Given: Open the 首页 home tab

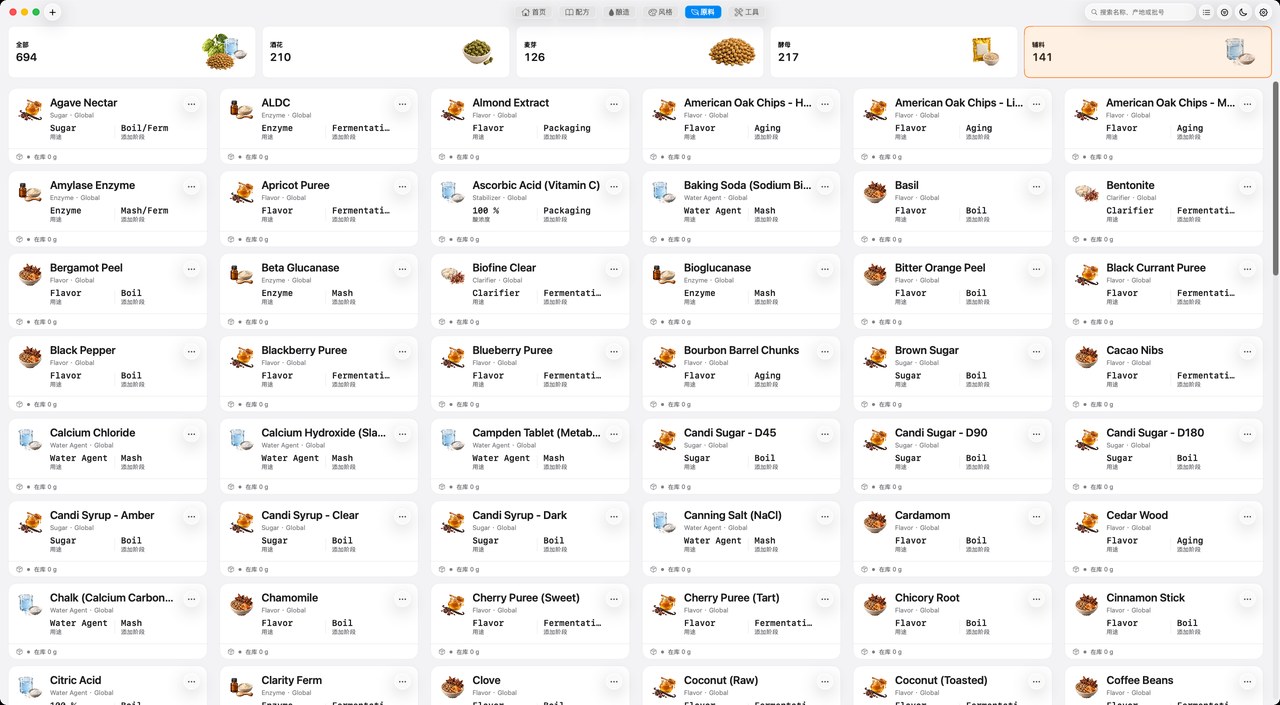Looking at the screenshot, I should tap(534, 12).
